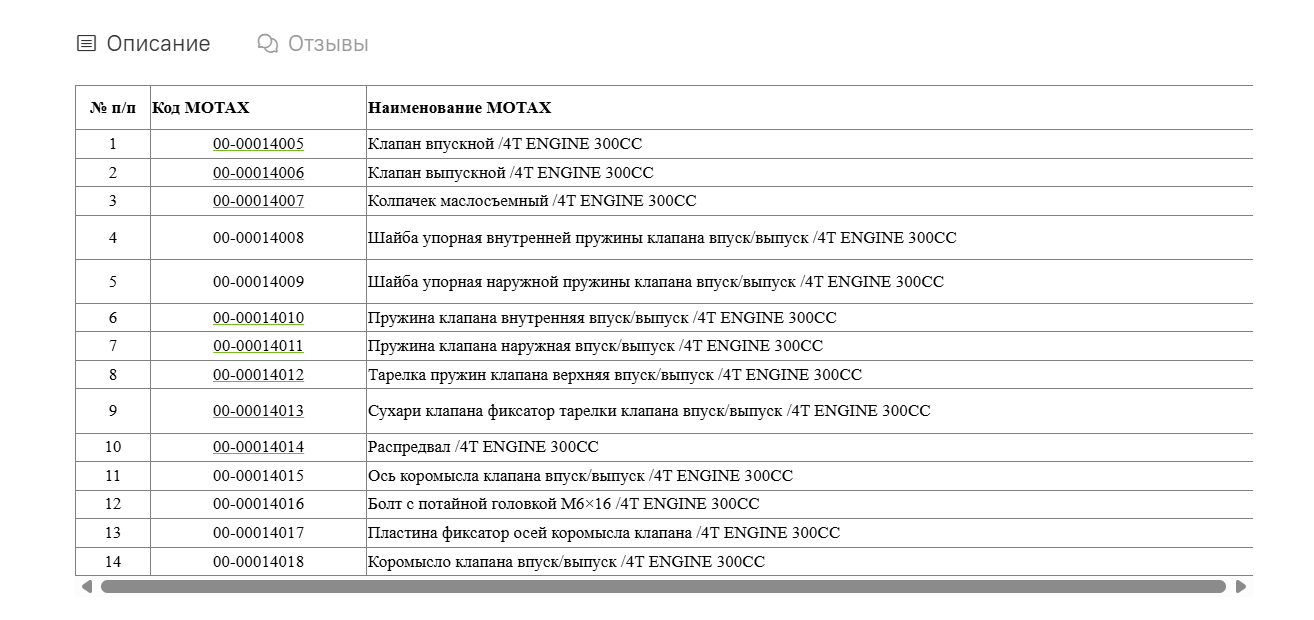This screenshot has width=1314, height=620.
Task: Select 'Пружина клапана наружная' name cell
Action: coord(810,346)
